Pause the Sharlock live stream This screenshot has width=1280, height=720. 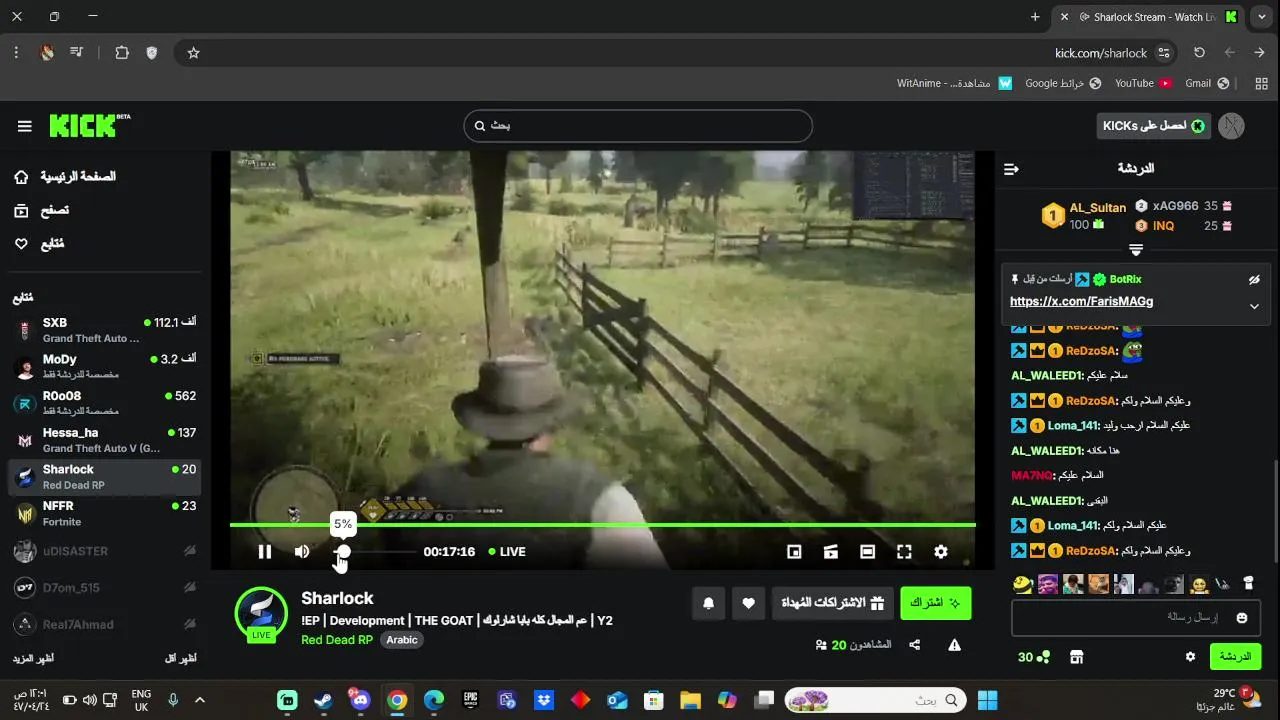(x=265, y=551)
